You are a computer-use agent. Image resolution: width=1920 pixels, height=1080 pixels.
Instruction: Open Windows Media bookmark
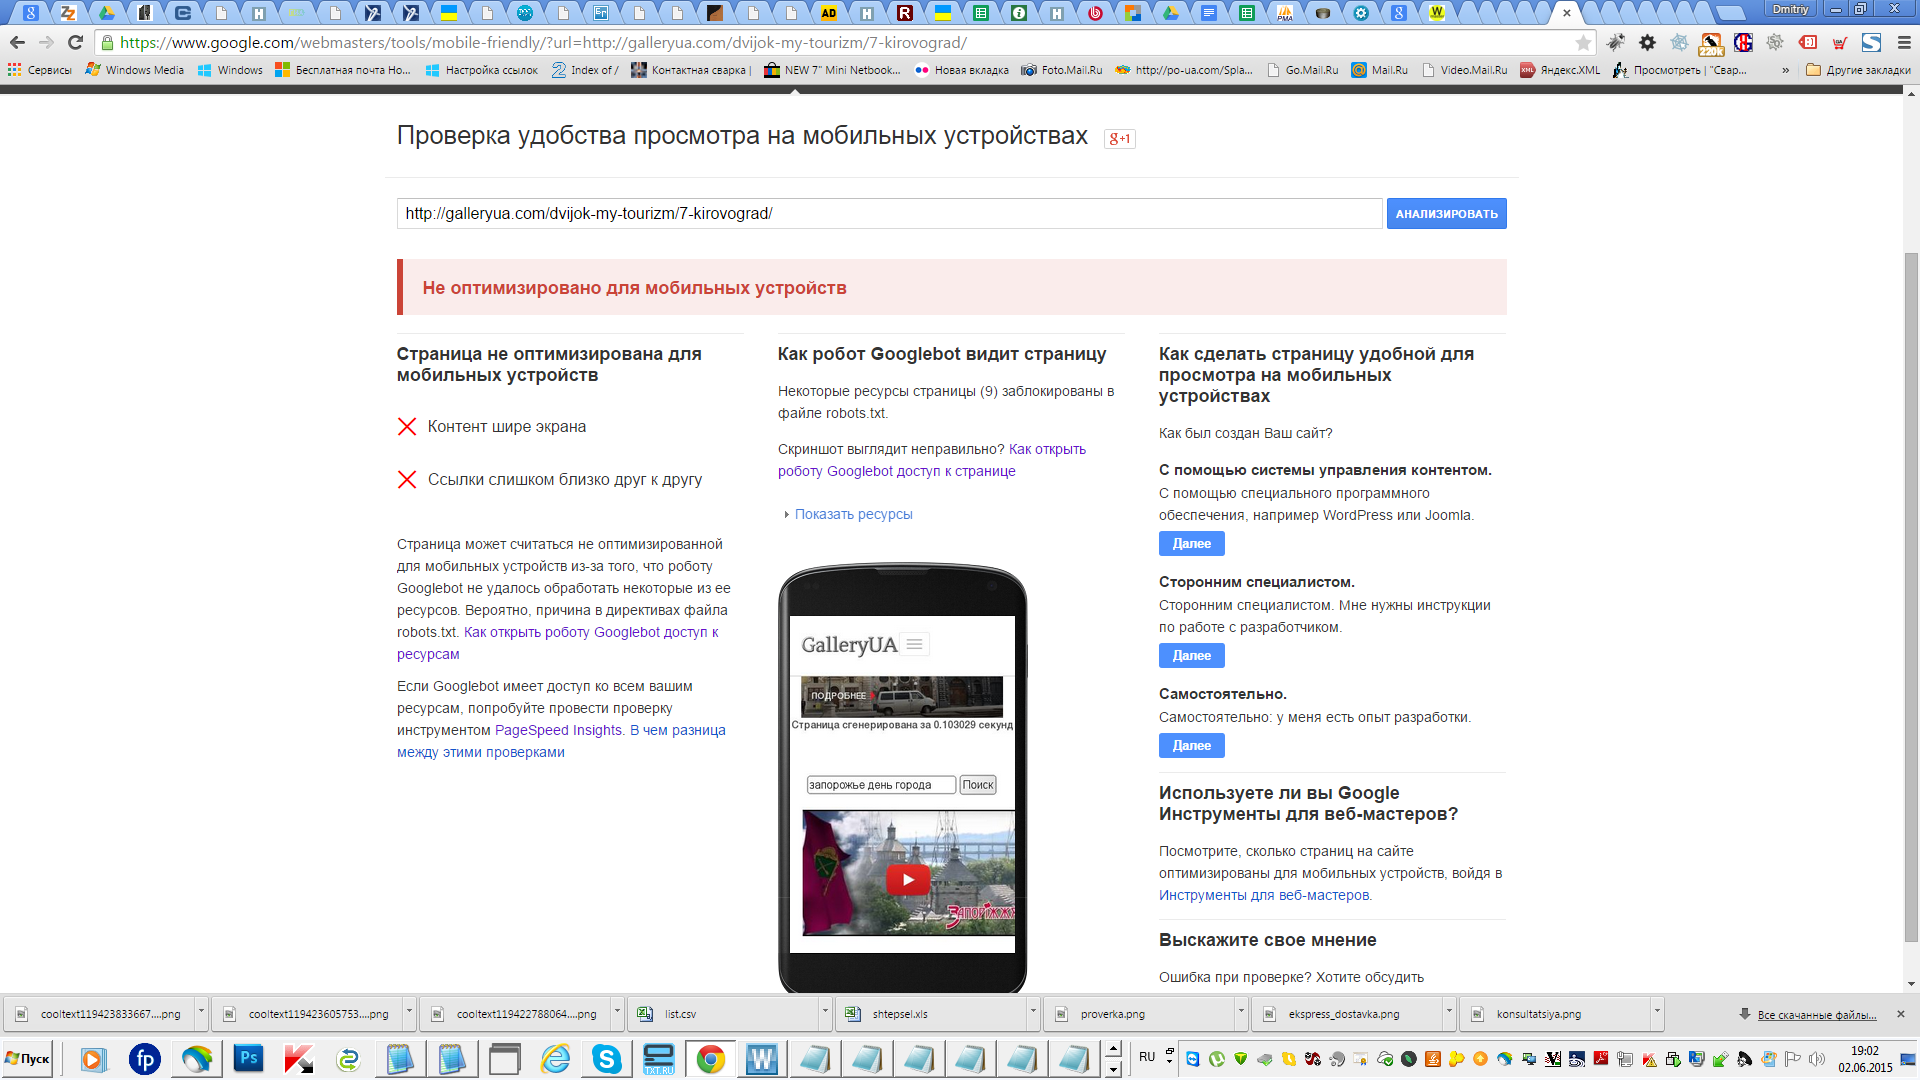coord(135,70)
